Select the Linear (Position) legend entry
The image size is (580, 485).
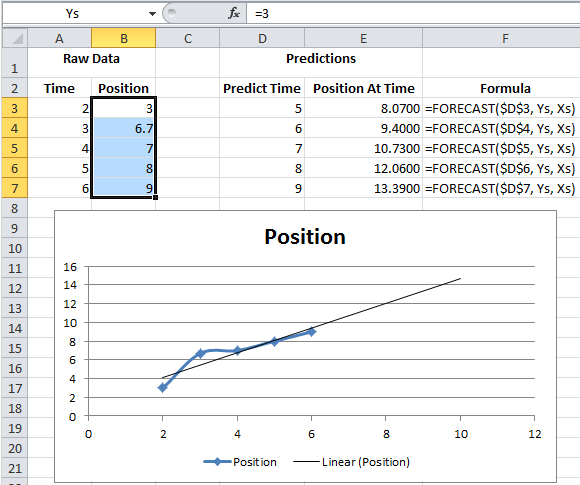tap(351, 462)
